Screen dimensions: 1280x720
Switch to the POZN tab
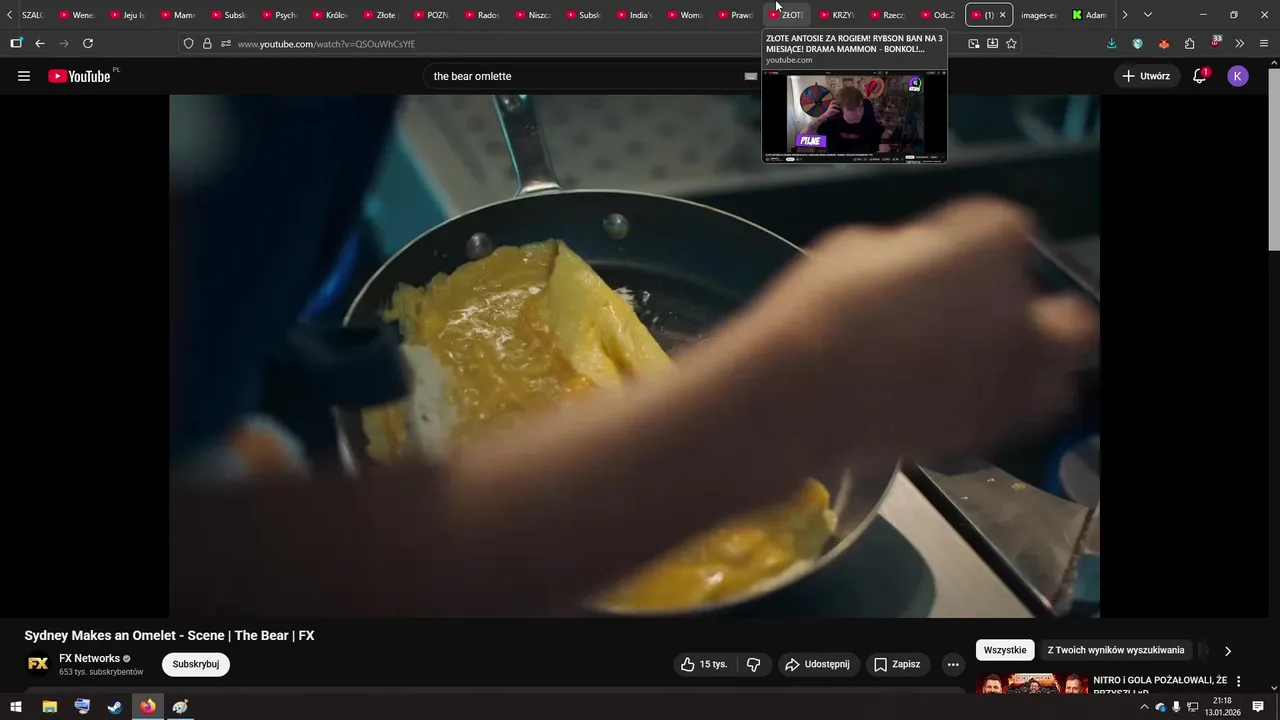click(x=432, y=15)
